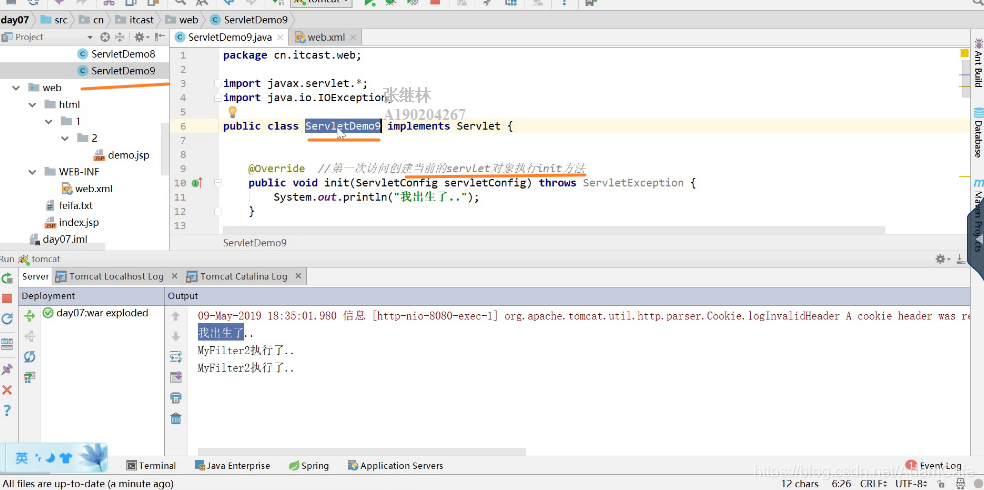
Task: Fold the init method at line 10
Action: pyautogui.click(x=218, y=183)
